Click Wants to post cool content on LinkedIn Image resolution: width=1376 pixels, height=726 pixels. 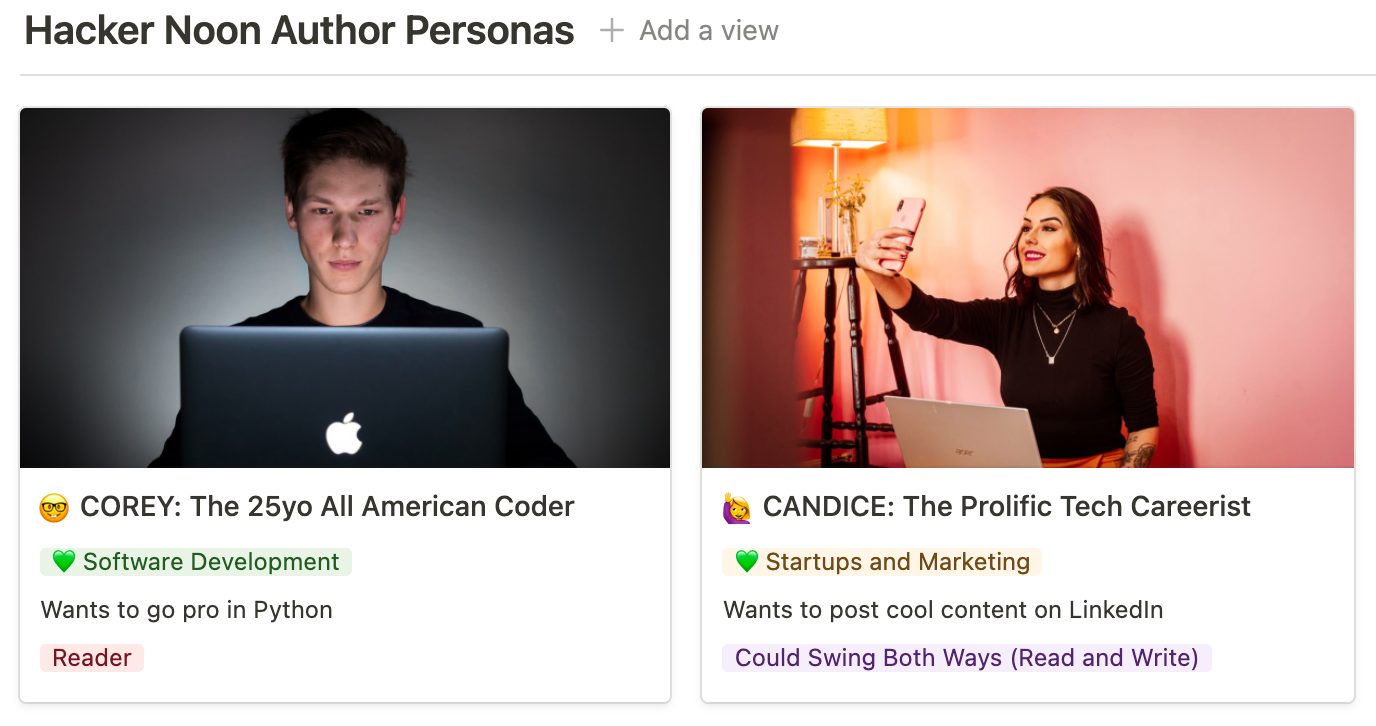[x=943, y=610]
